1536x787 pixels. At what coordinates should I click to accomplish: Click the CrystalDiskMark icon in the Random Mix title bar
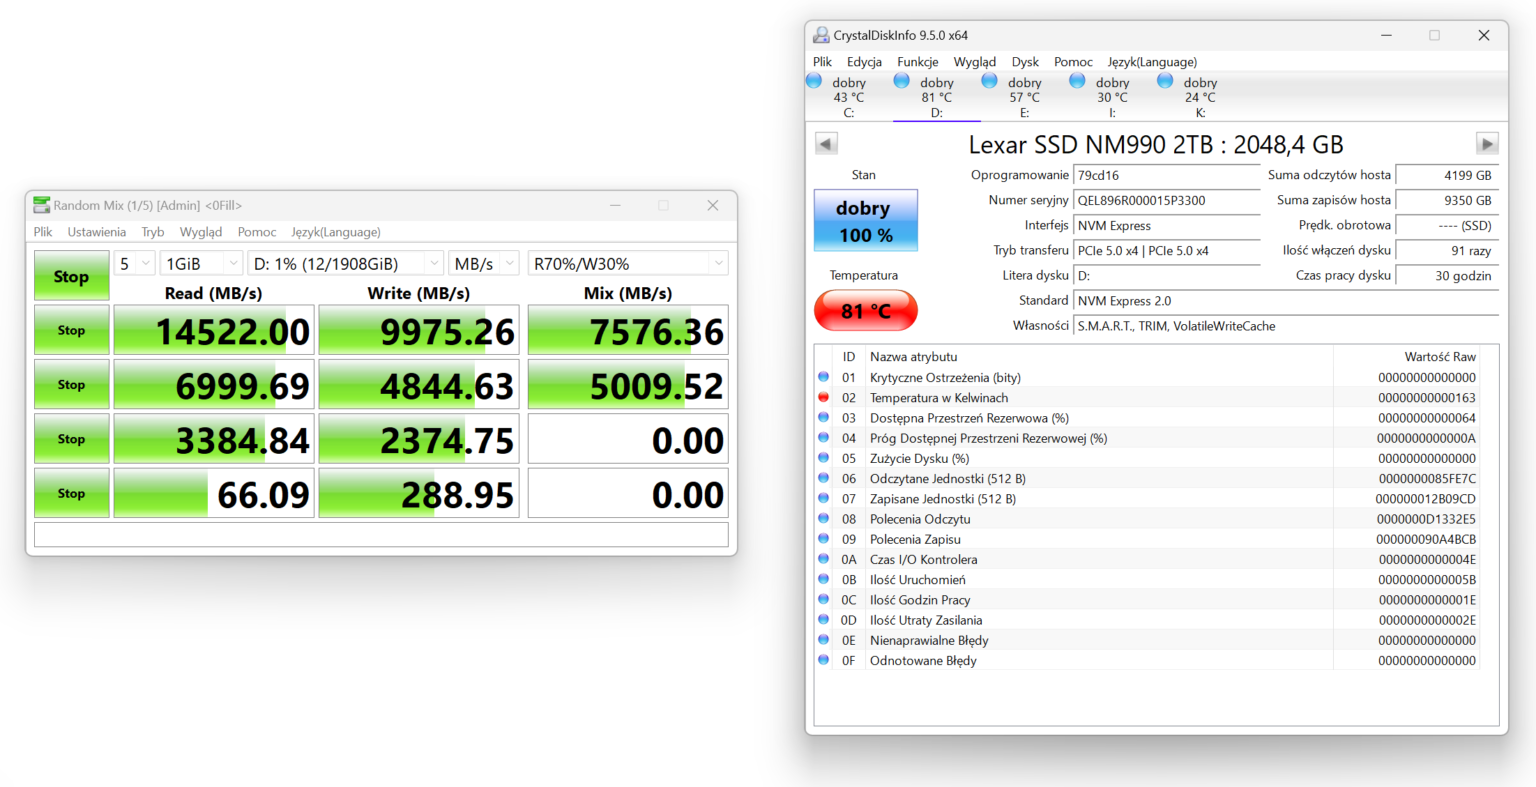(x=41, y=204)
